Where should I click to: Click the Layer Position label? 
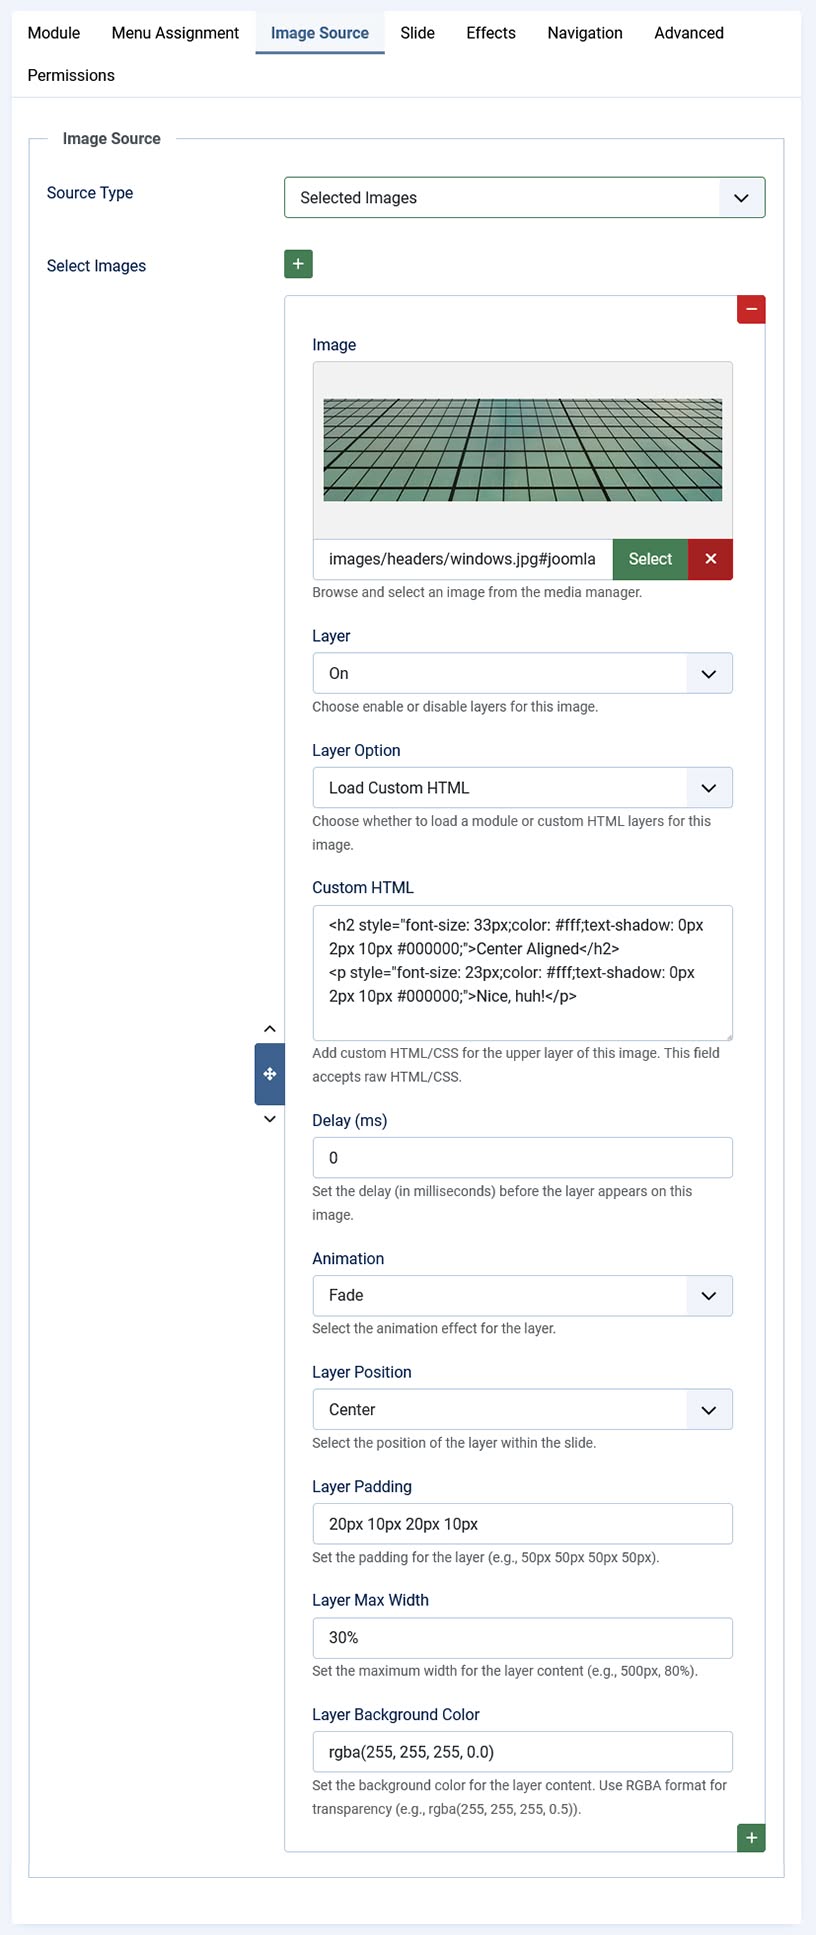(x=362, y=1373)
